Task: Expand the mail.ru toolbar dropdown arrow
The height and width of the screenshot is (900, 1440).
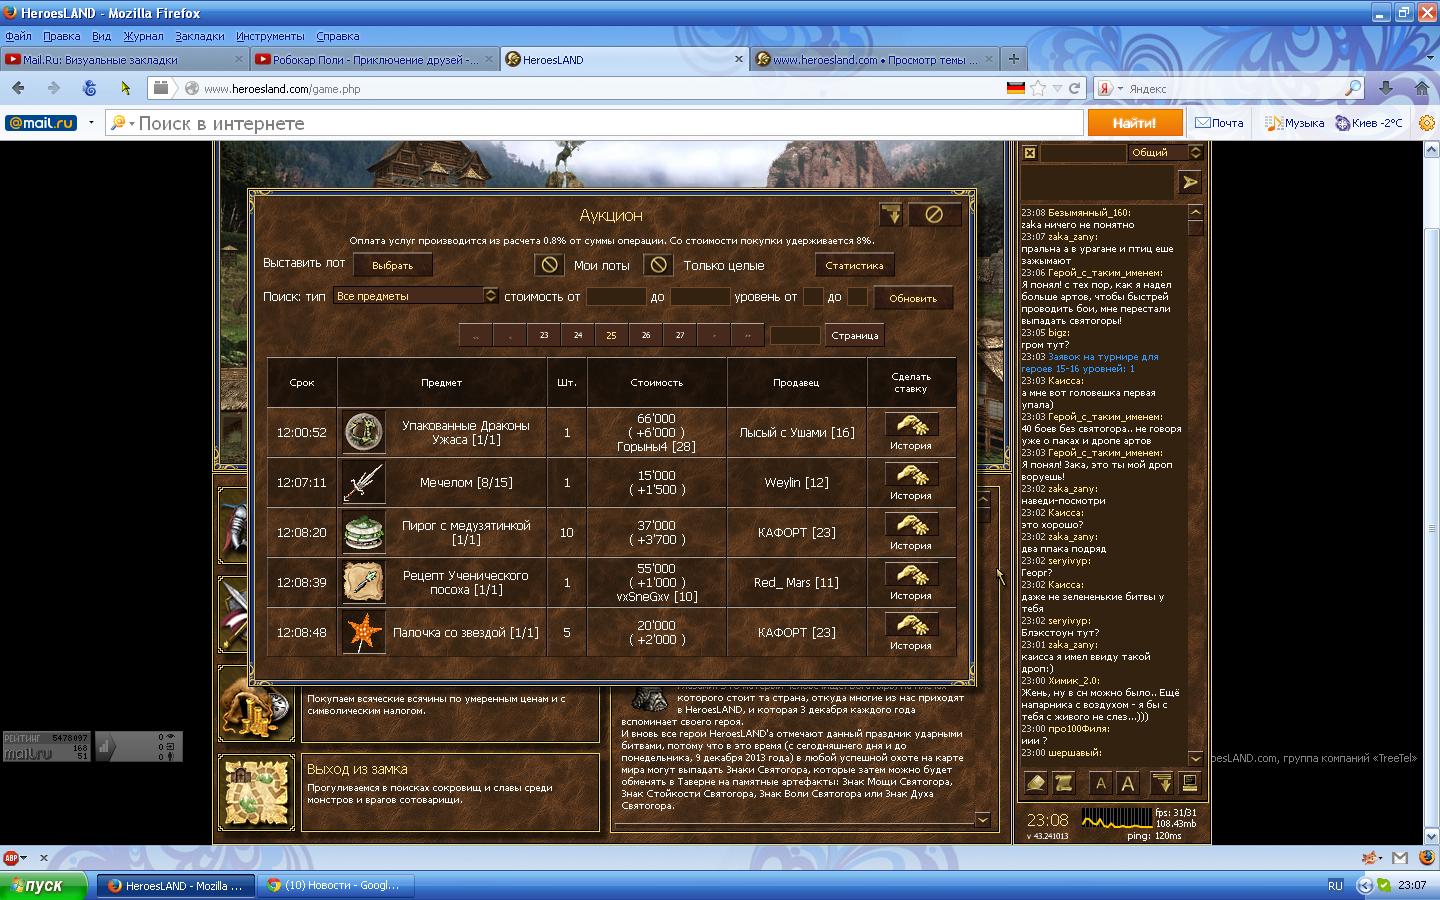Action: point(91,123)
